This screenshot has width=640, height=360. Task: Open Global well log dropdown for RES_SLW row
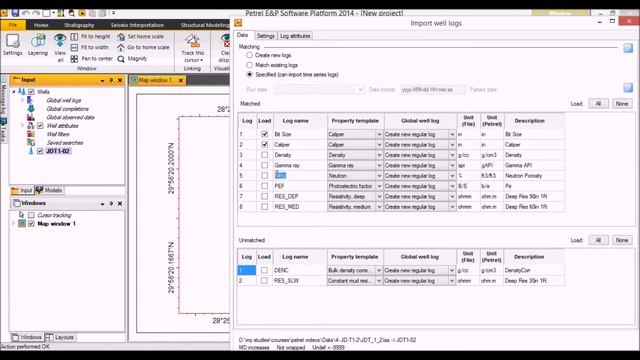click(451, 281)
